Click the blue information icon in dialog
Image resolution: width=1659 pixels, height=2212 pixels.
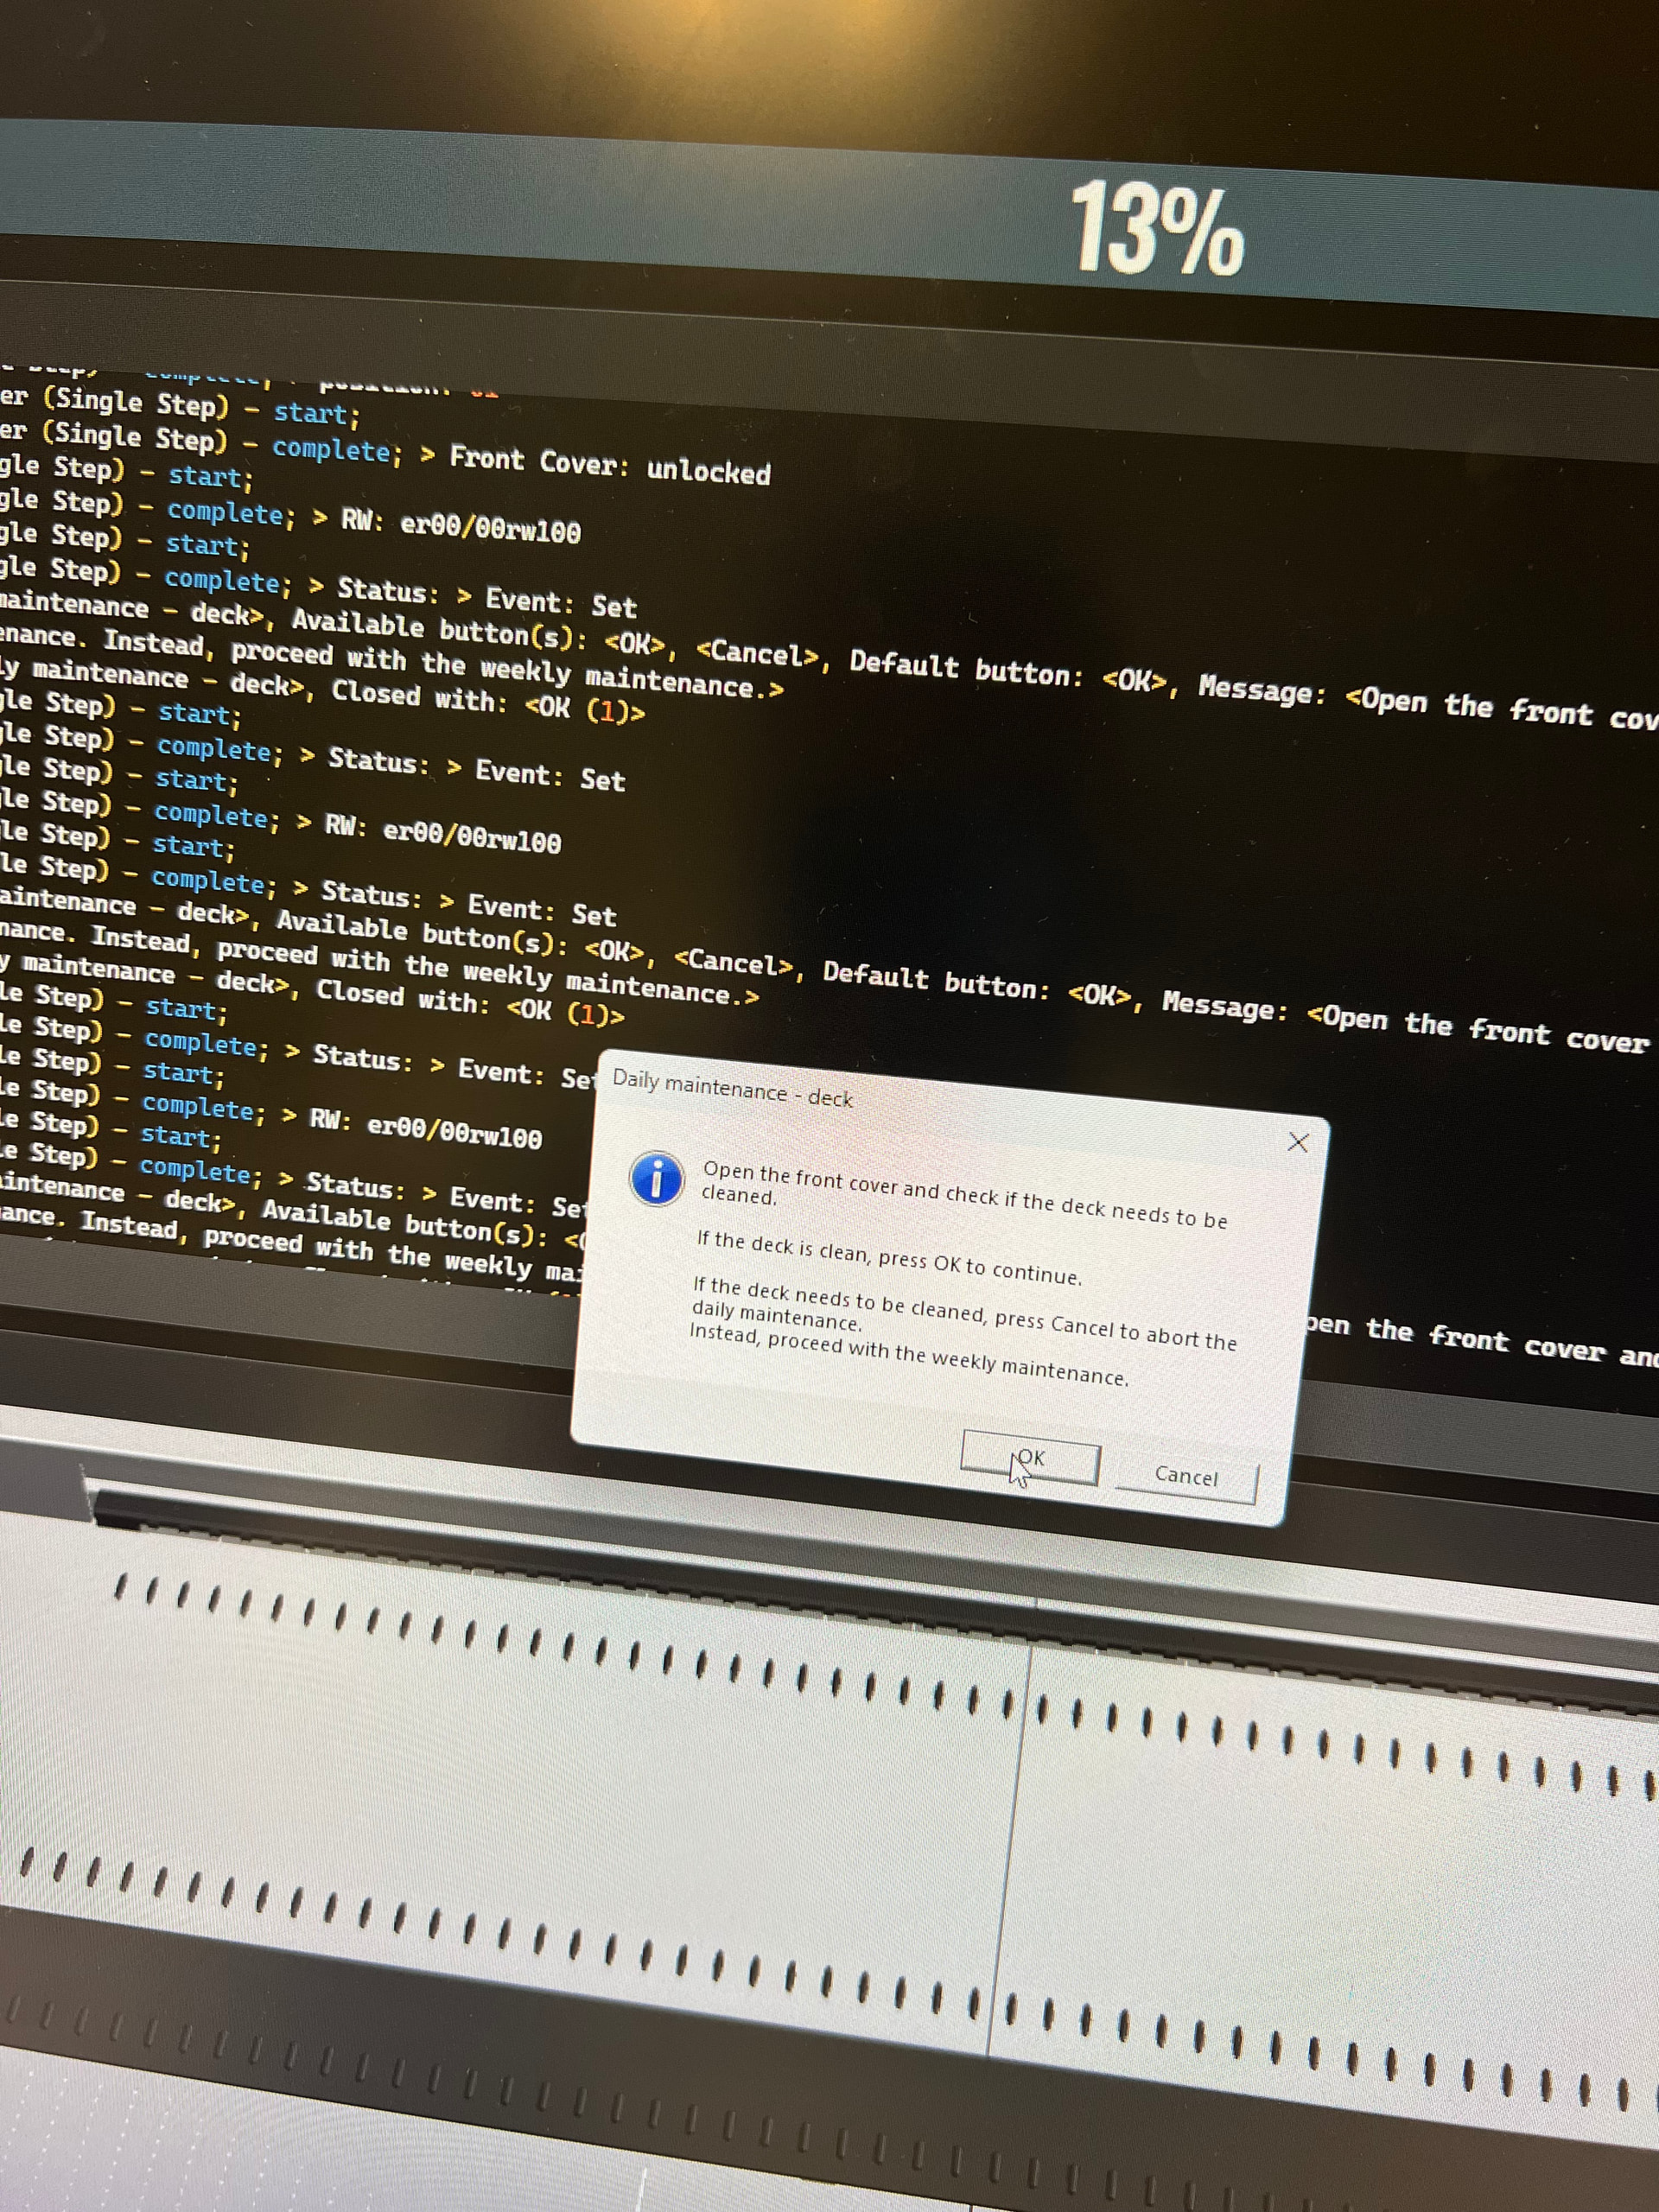click(656, 1179)
